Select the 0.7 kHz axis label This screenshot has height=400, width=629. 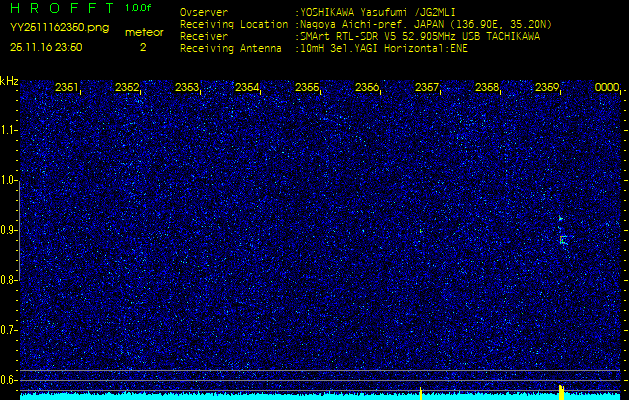coord(10,329)
